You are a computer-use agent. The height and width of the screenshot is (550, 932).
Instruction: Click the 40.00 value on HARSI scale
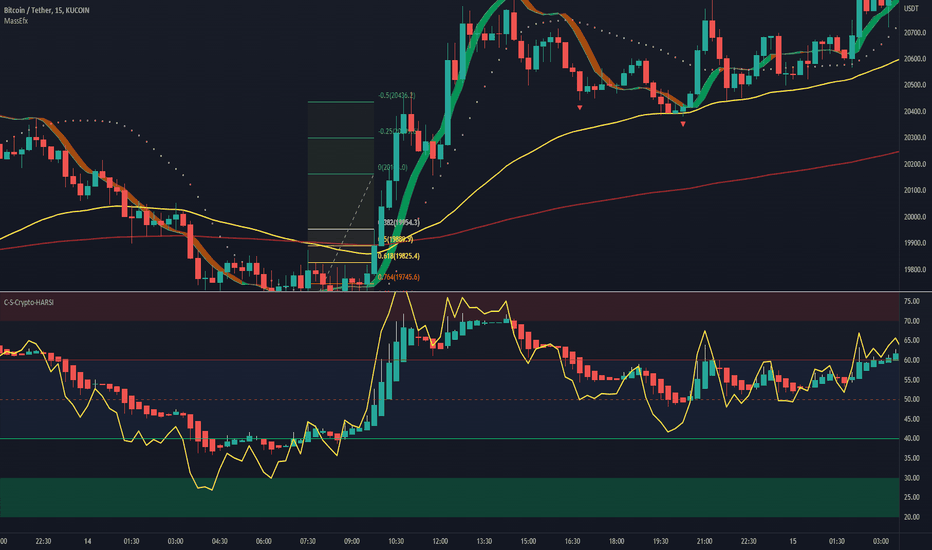tap(912, 439)
